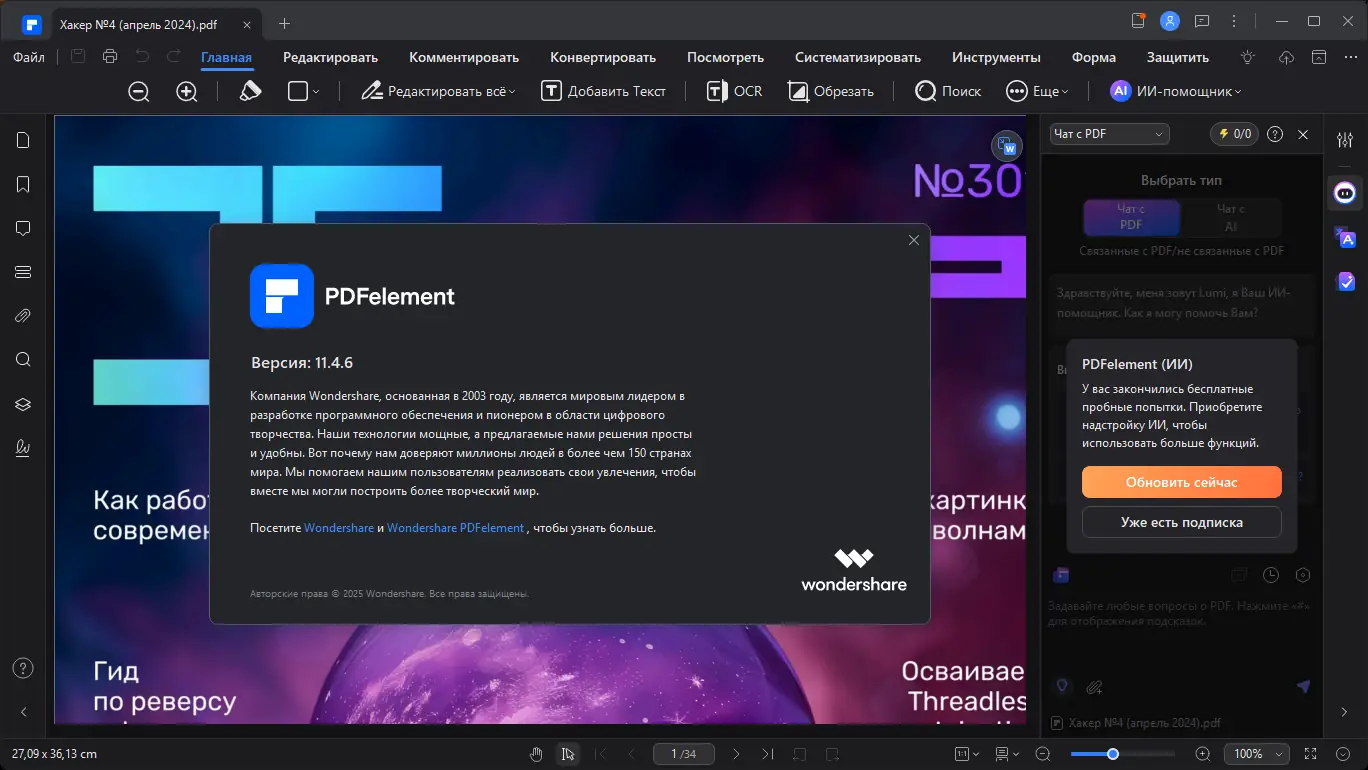The height and width of the screenshot is (770, 1368).
Task: Click the Уже есть подписка button
Action: (x=1182, y=522)
